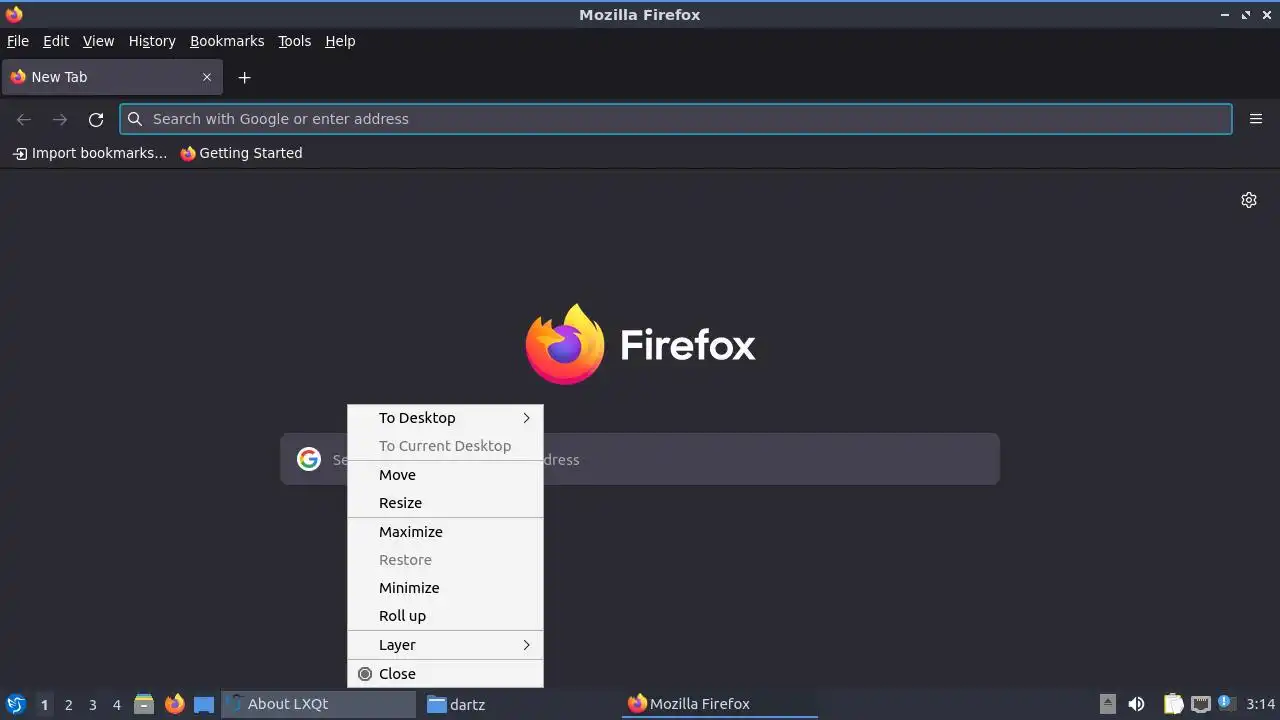
Task: Expand the To Desktop submenu
Action: (x=445, y=418)
